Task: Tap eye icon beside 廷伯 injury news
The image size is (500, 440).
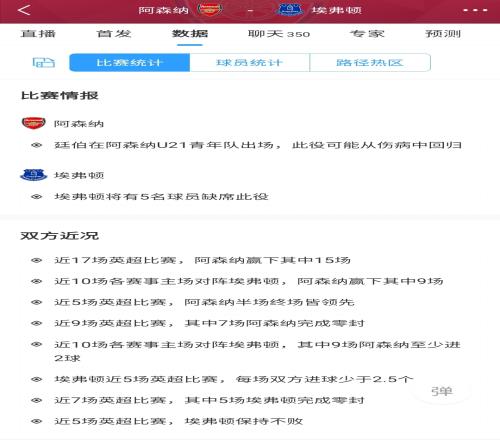Action: tap(36, 145)
